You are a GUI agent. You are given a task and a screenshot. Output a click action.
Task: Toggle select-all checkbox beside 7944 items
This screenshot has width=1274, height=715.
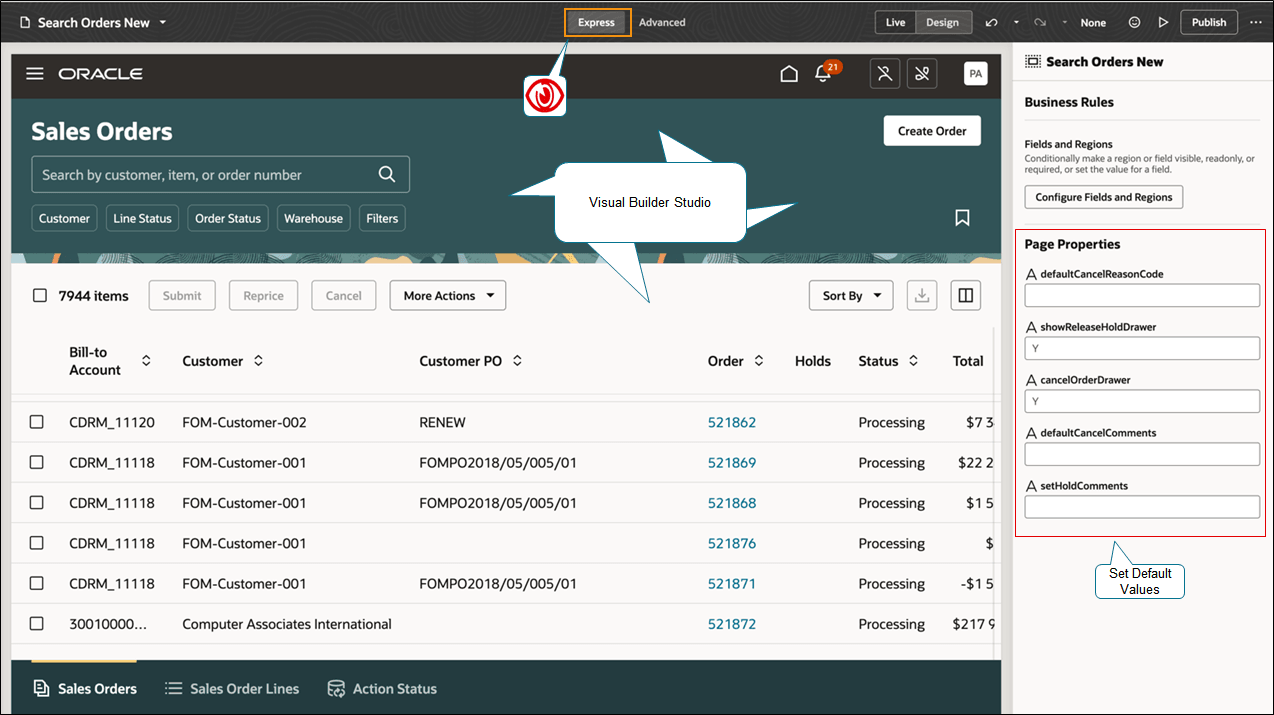pyautogui.click(x=40, y=296)
